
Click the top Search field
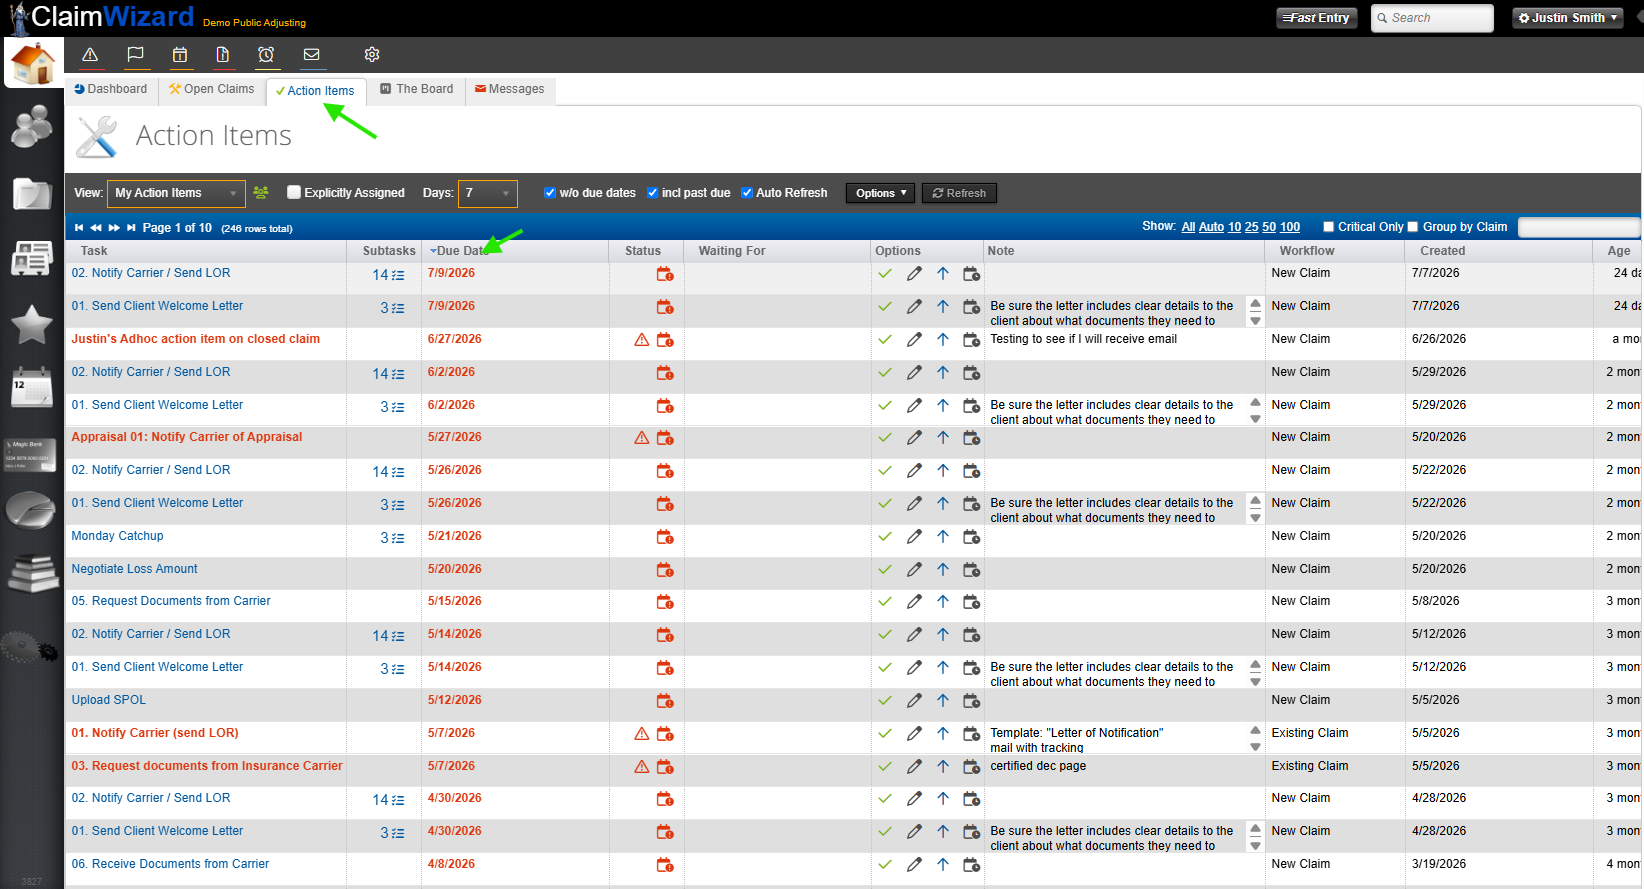coord(1432,18)
